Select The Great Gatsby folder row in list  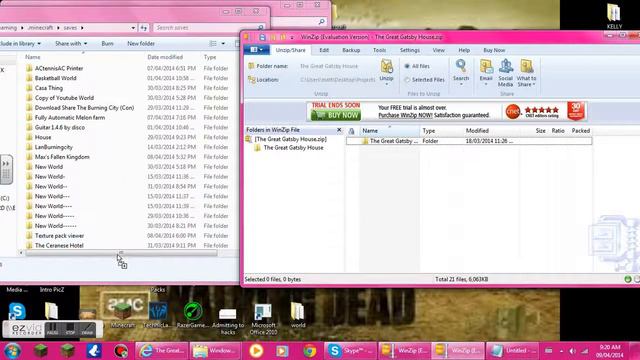tap(469, 141)
